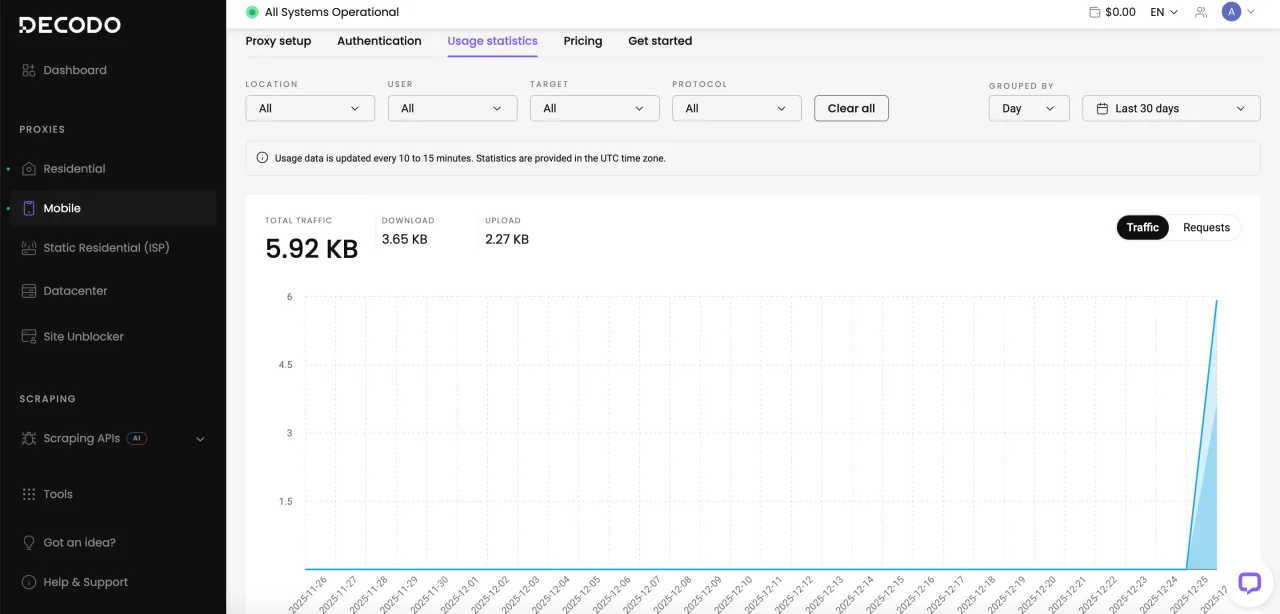Open the Last 30 days date range
The image size is (1280, 614).
click(x=1171, y=108)
